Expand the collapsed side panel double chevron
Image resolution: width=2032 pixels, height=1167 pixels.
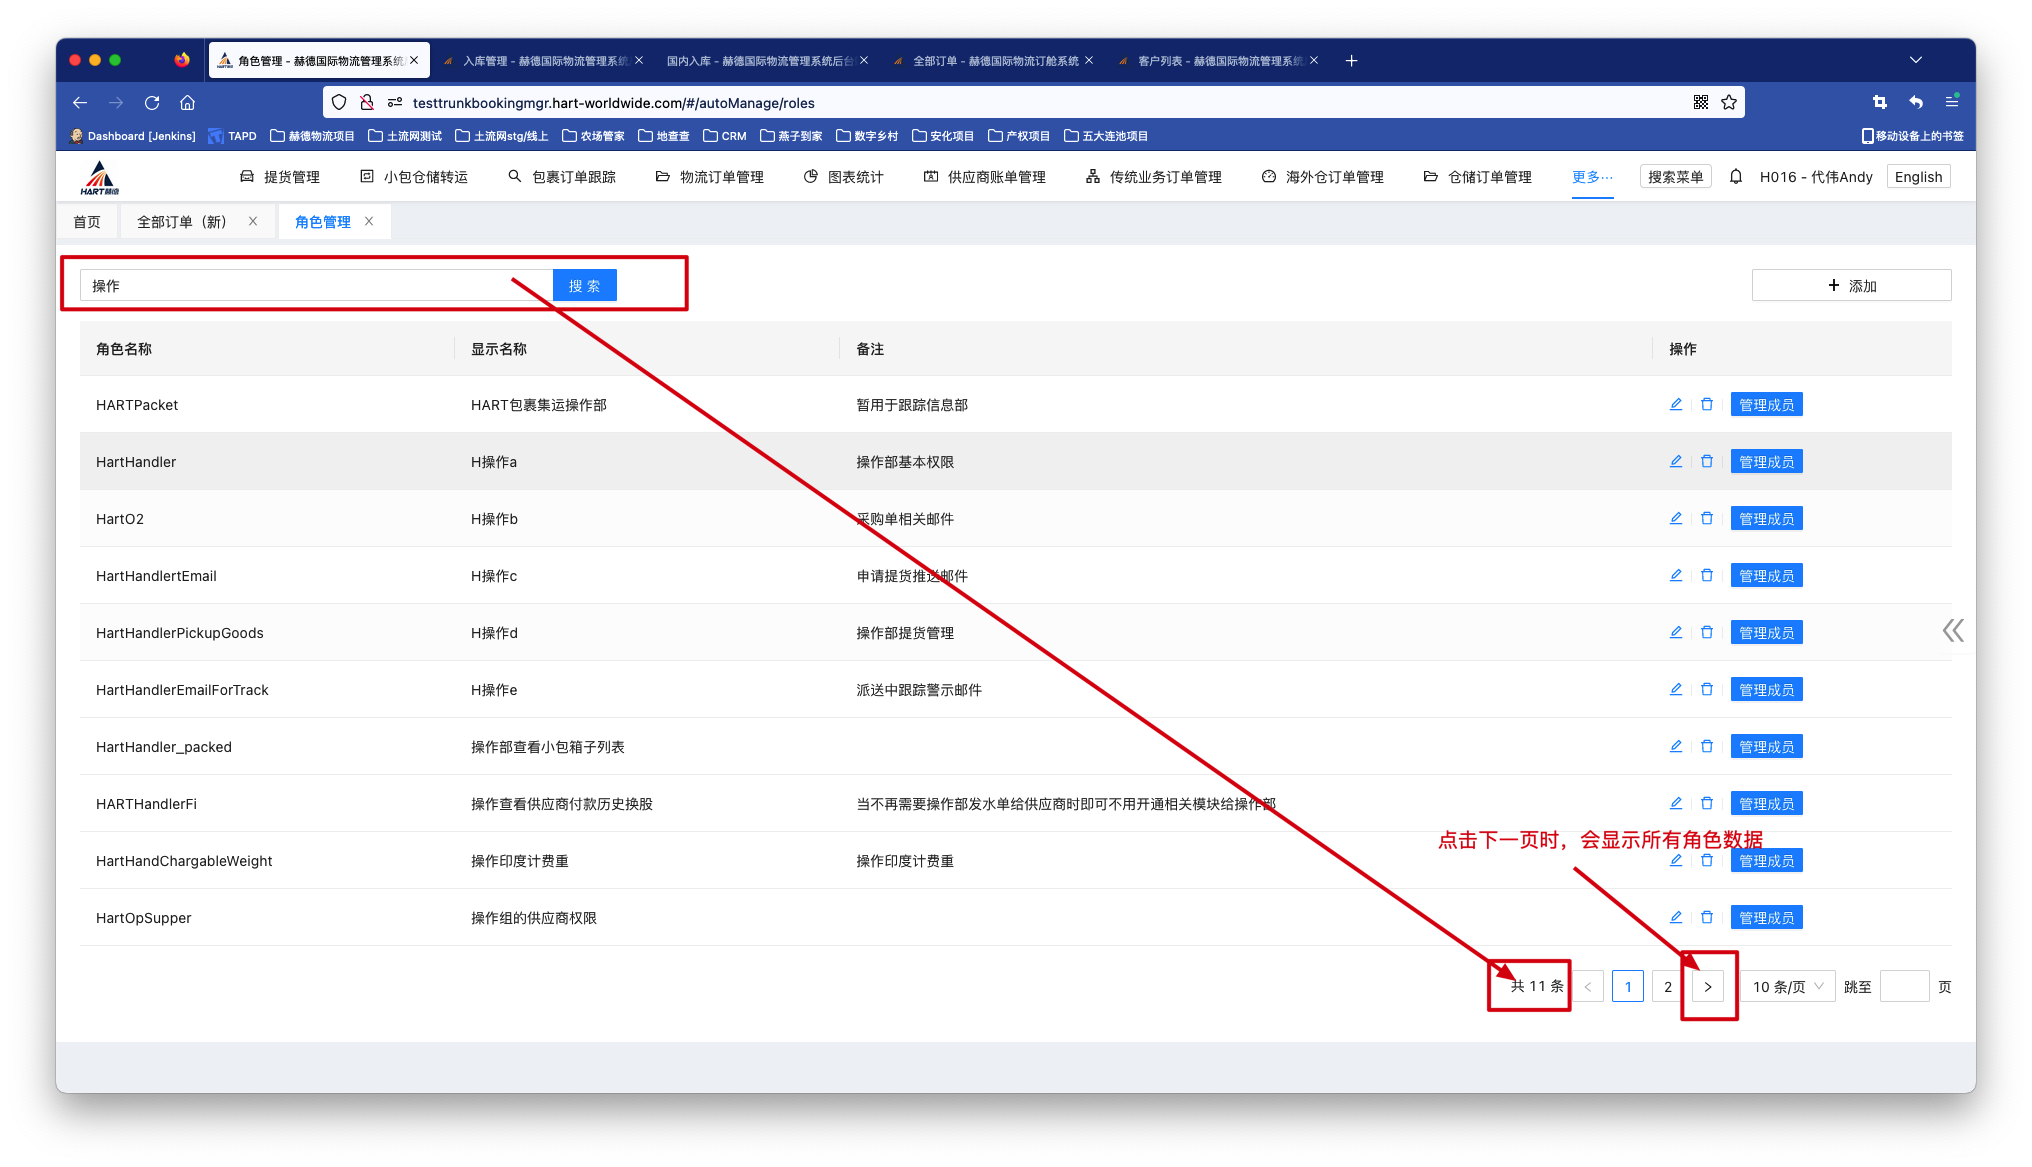point(1952,630)
